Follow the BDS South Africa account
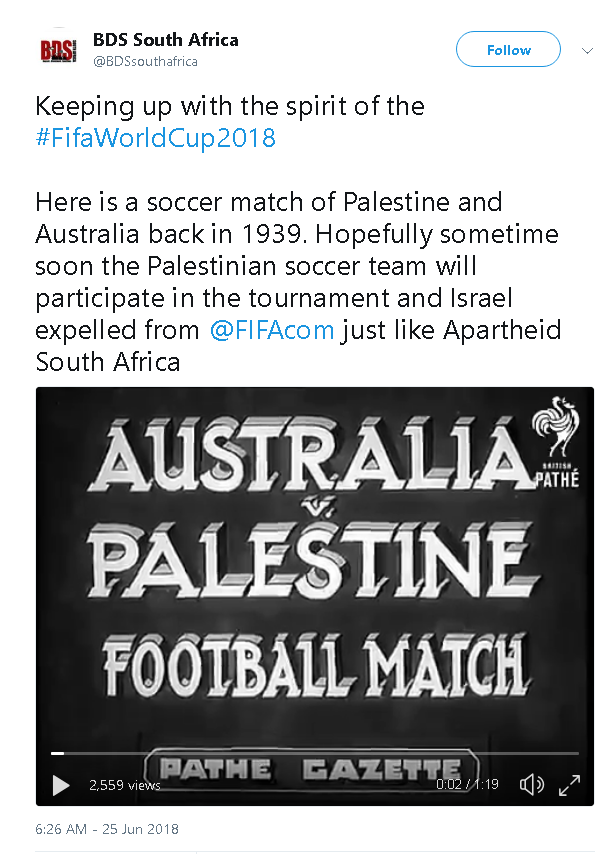The image size is (615, 854). (x=509, y=50)
